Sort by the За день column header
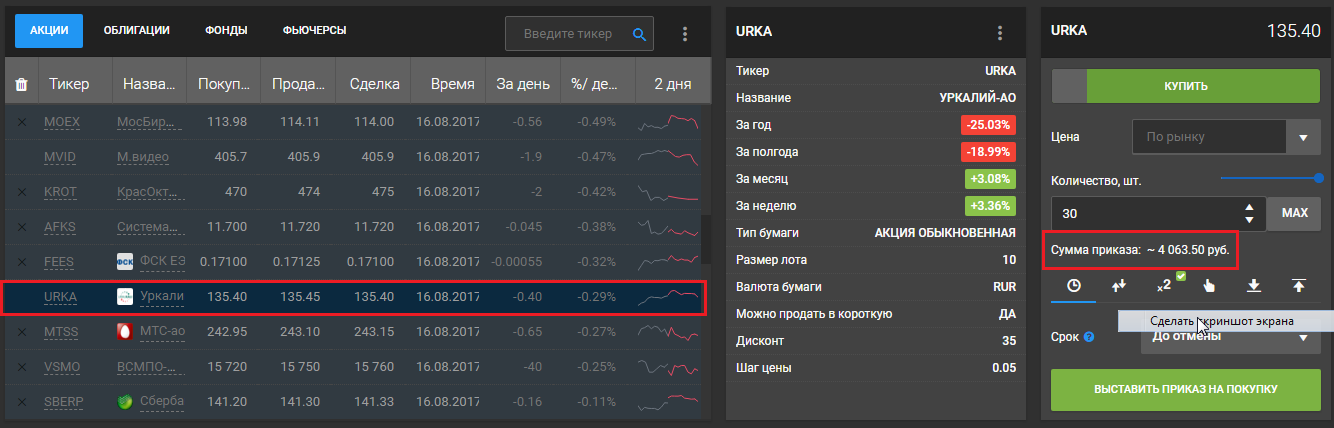The image size is (1334, 428). [522, 85]
